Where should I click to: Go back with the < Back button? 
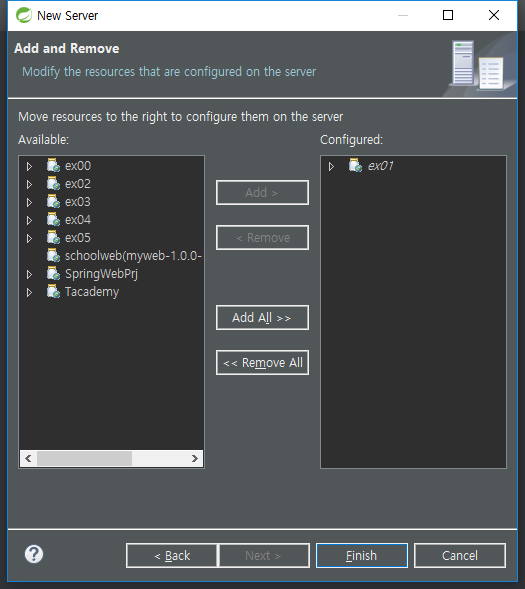coord(172,556)
